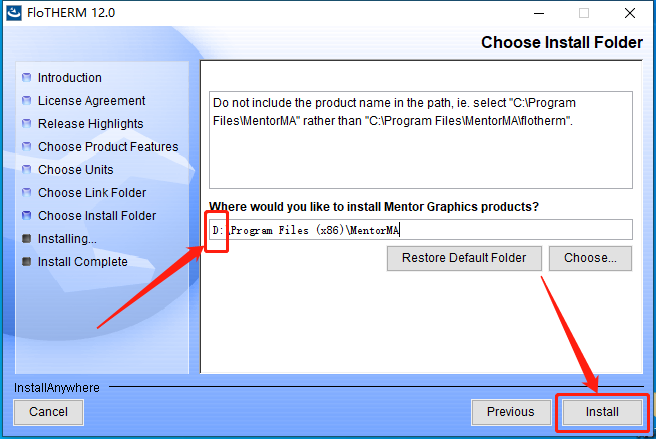Click the Release Highlights step bullet icon

point(26,123)
